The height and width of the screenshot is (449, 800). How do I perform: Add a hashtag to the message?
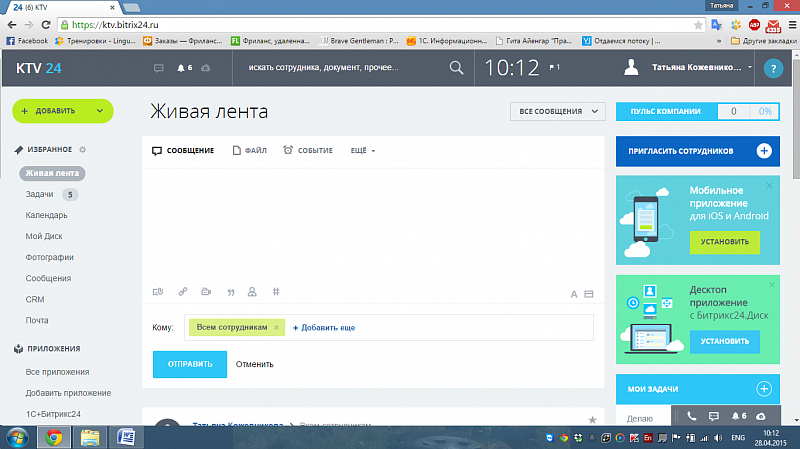pos(276,292)
